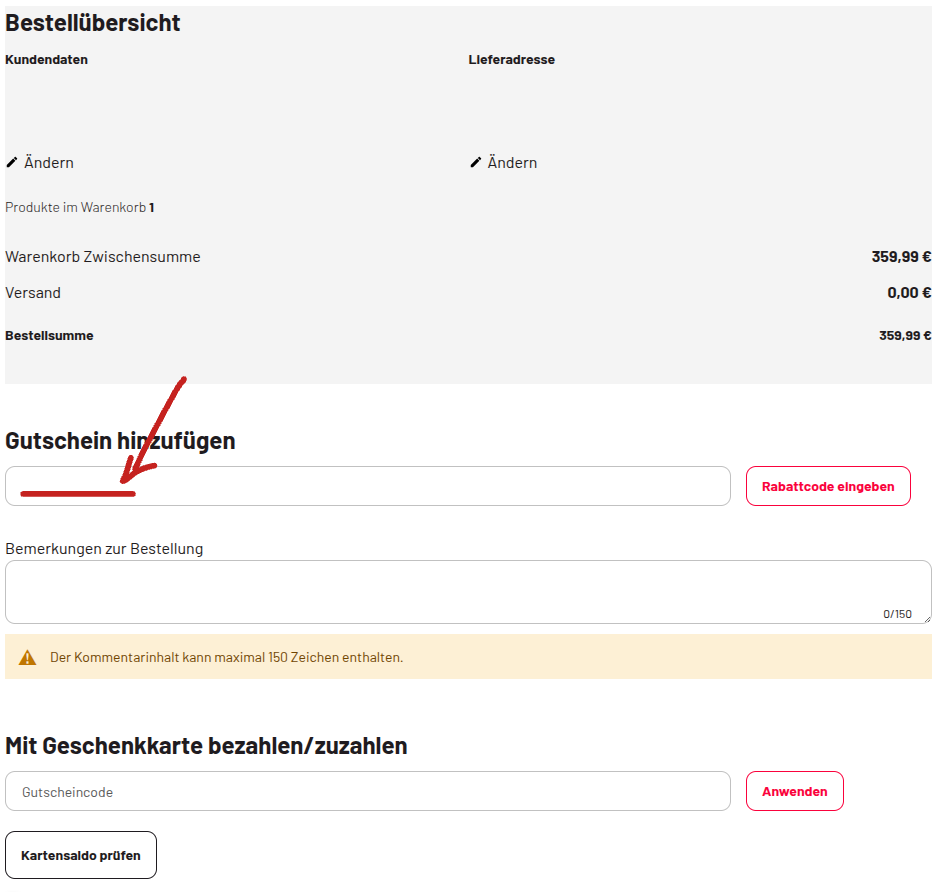Click the Produkte im Warenkorb label

coord(76,208)
